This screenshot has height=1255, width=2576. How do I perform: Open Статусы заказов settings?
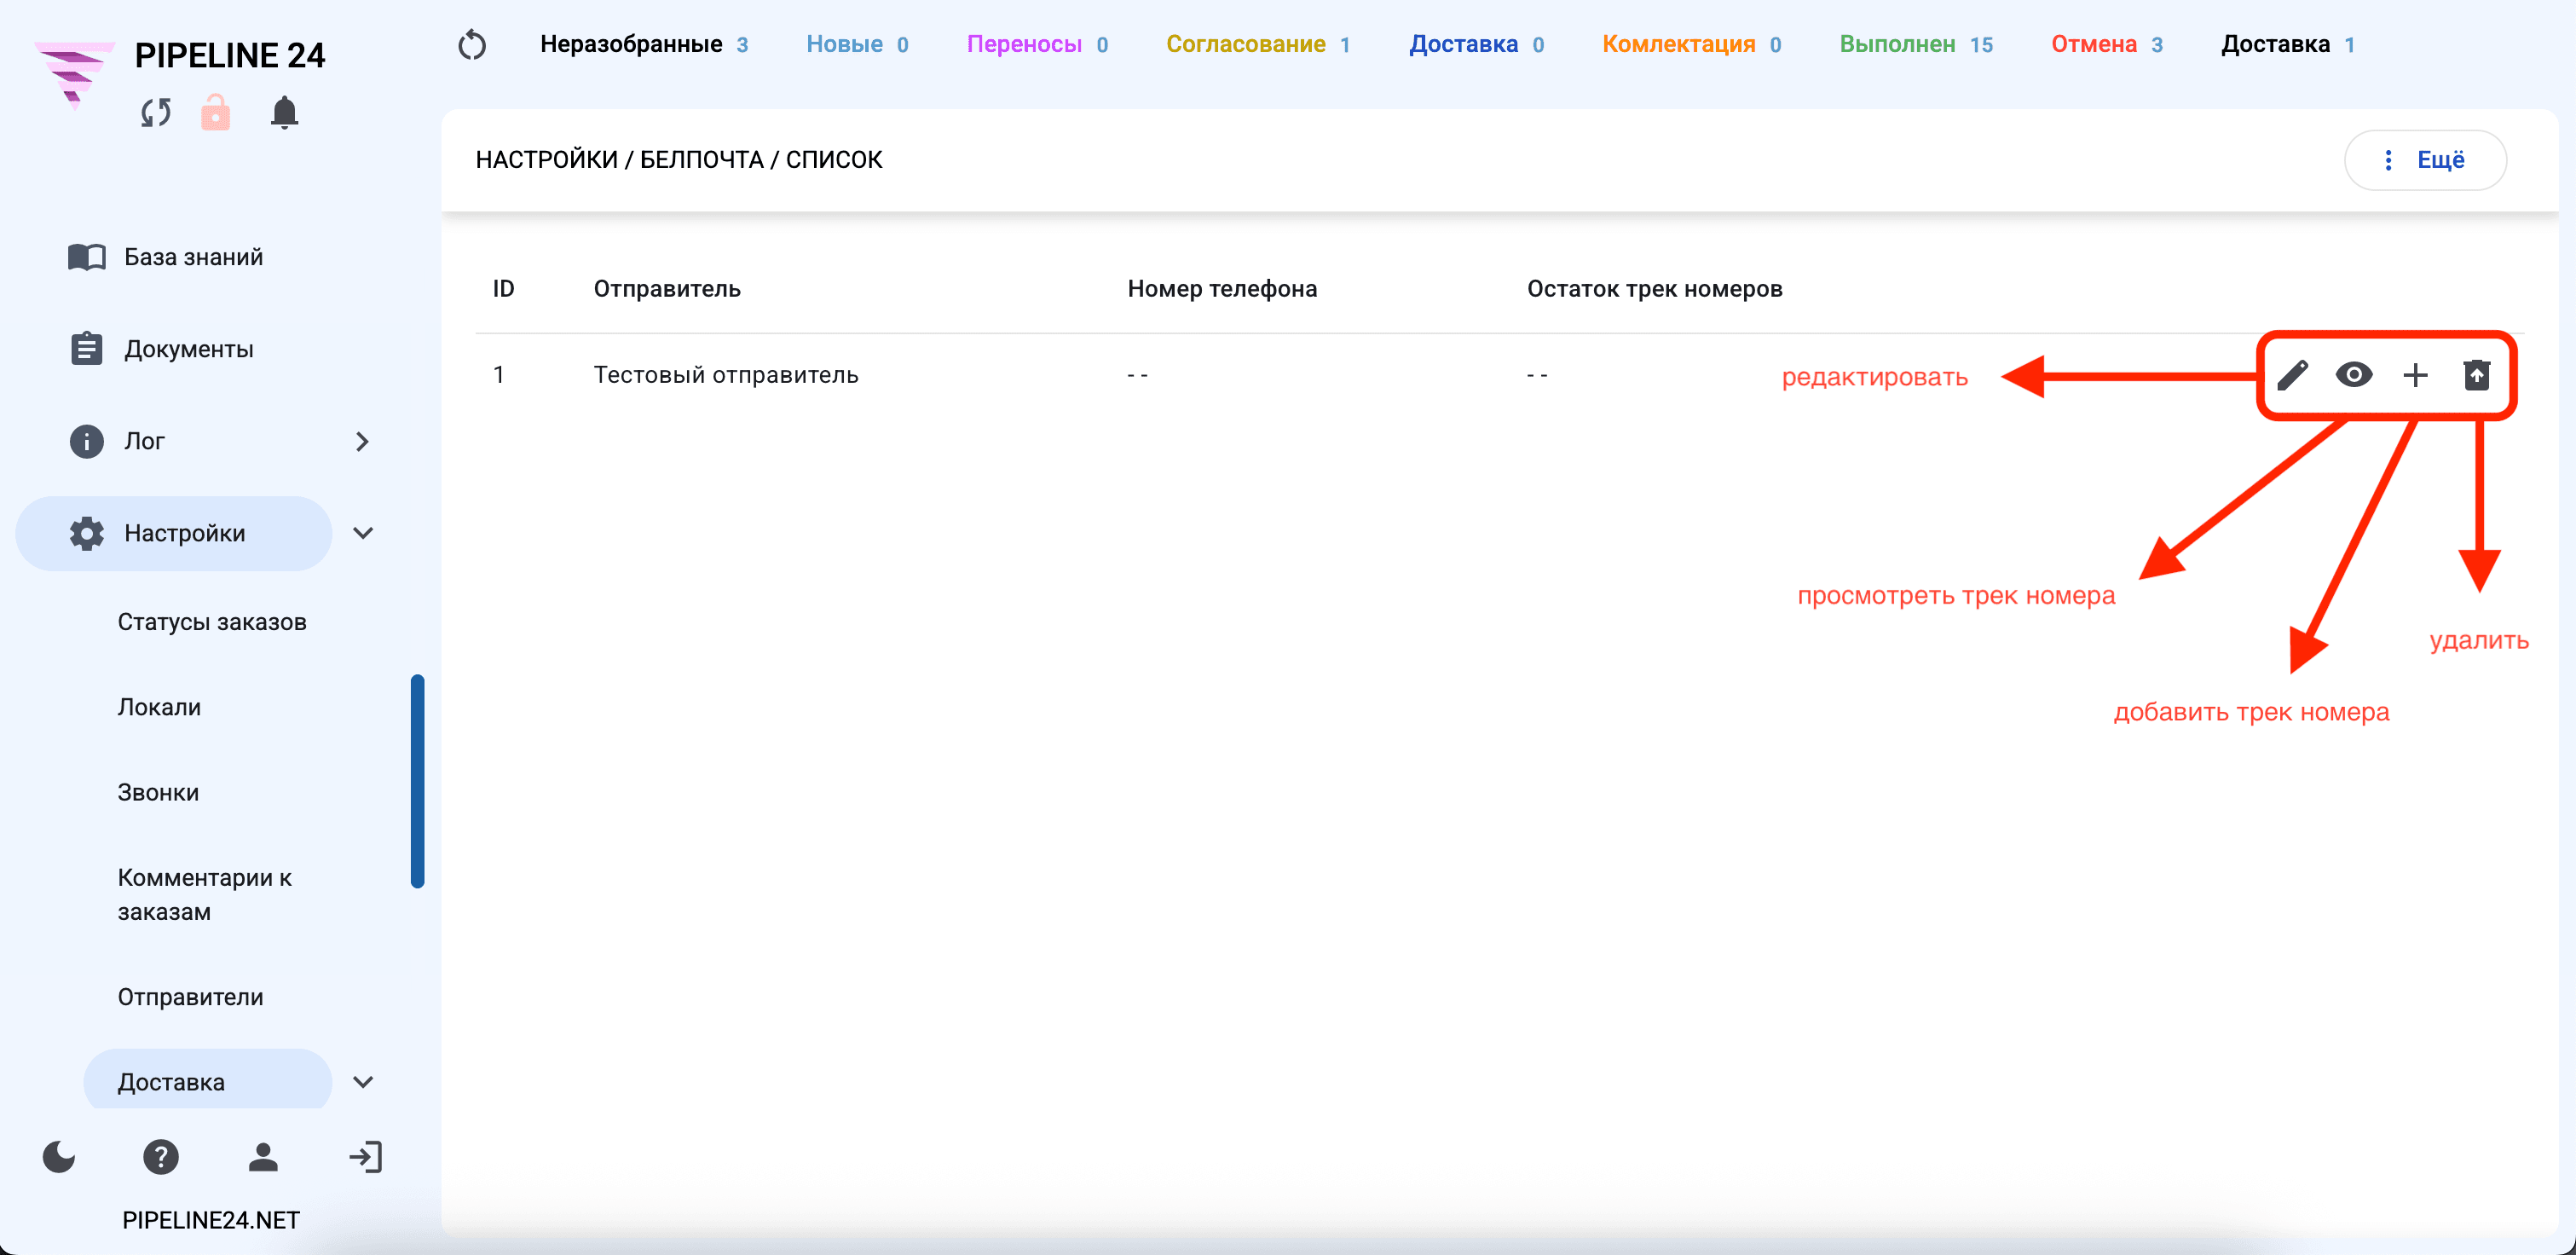click(x=212, y=622)
